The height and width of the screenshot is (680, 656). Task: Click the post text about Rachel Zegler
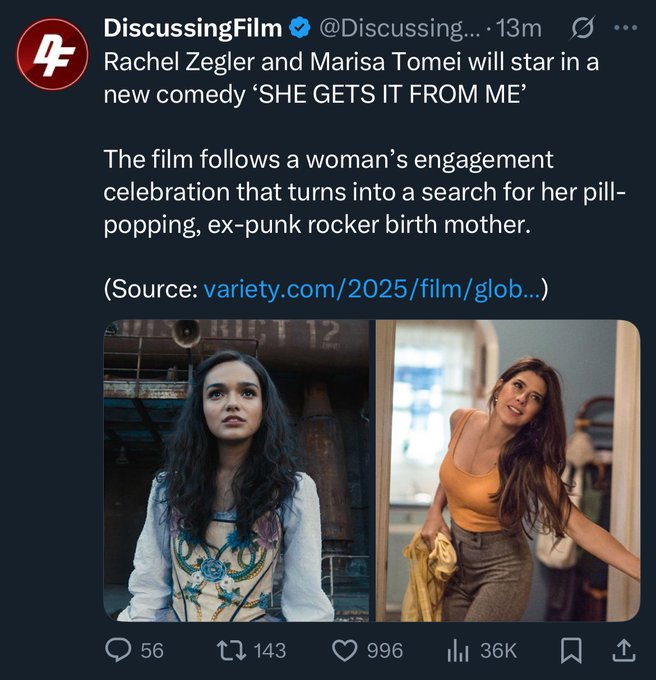pos(350,76)
